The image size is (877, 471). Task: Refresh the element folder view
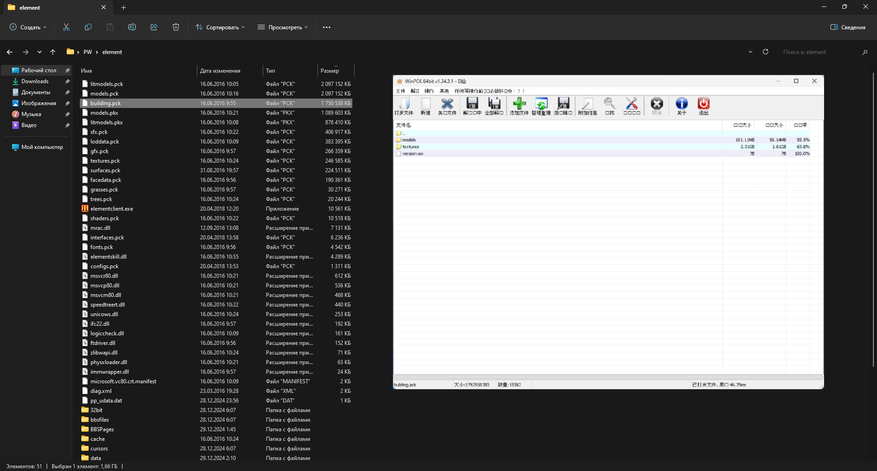click(766, 52)
